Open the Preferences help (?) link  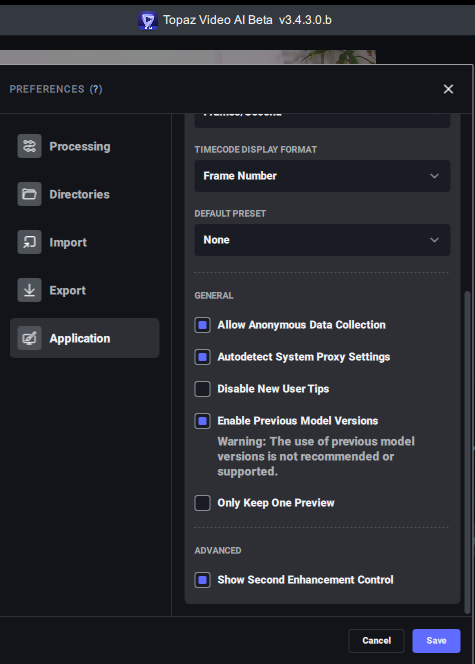96,89
